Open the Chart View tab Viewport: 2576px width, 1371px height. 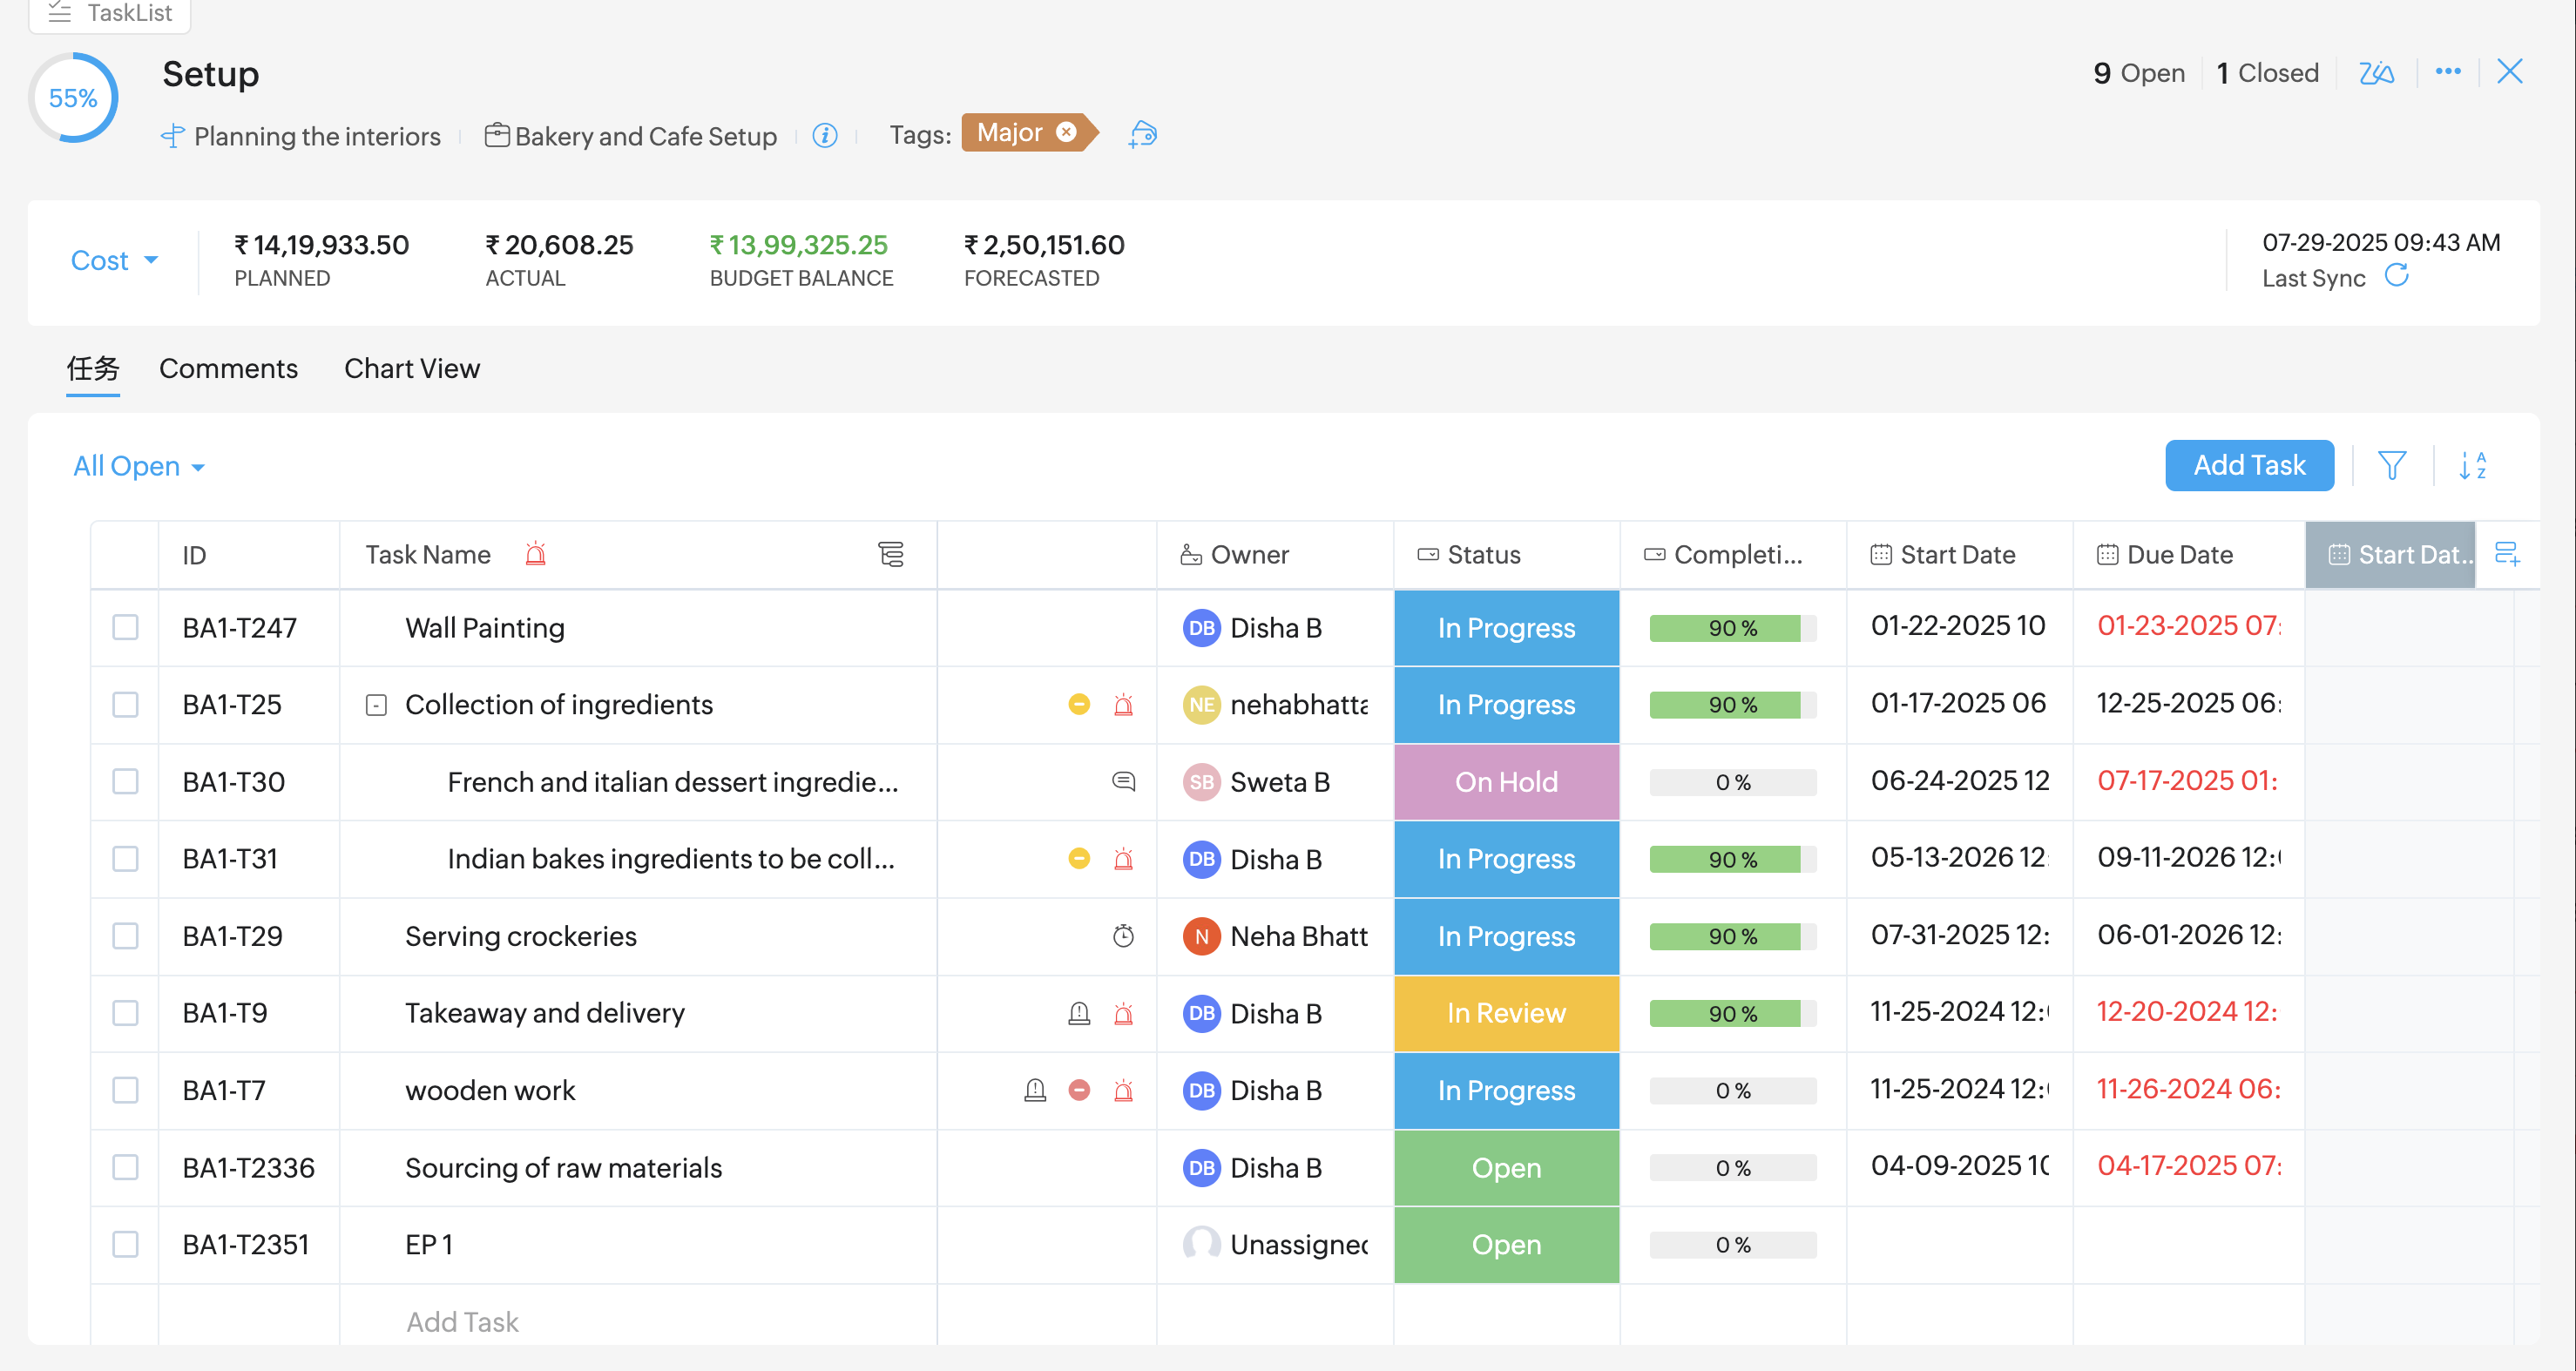click(x=411, y=368)
